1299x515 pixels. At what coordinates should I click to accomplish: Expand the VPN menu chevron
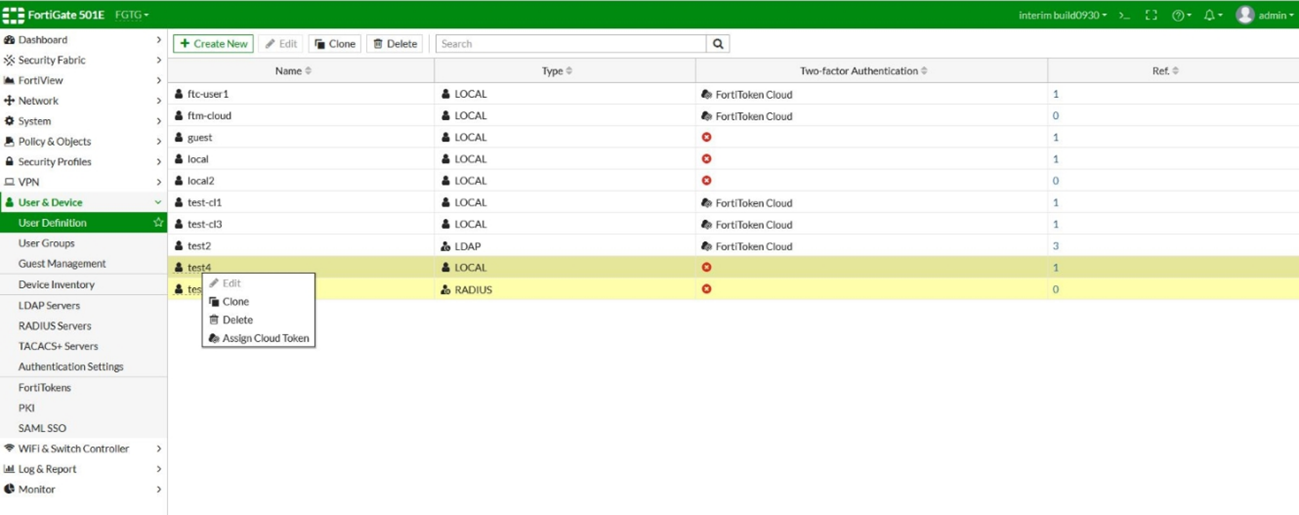tap(158, 182)
